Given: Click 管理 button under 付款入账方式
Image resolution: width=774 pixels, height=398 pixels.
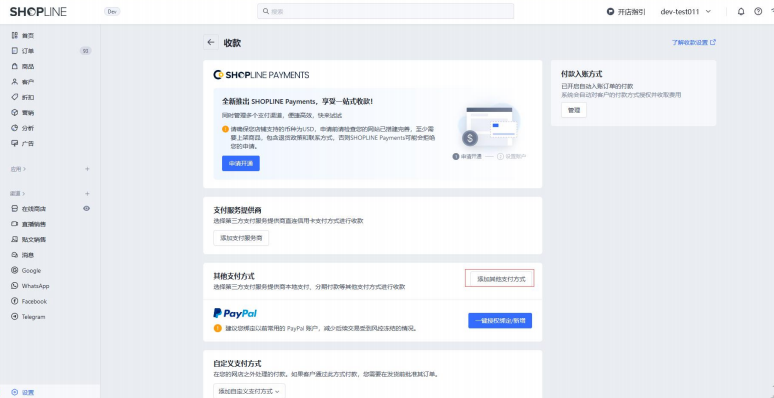Looking at the screenshot, I should [574, 110].
